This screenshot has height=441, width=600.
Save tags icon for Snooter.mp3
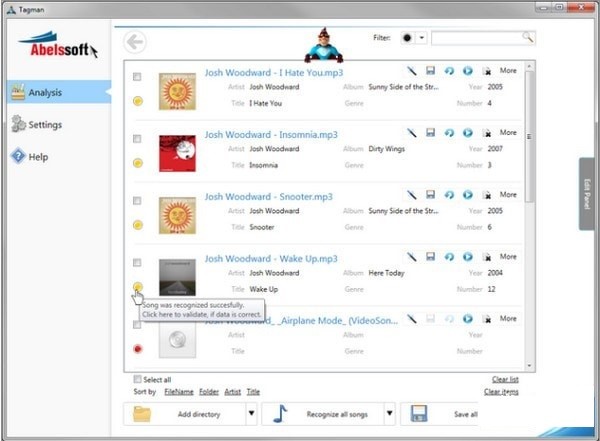tap(430, 195)
